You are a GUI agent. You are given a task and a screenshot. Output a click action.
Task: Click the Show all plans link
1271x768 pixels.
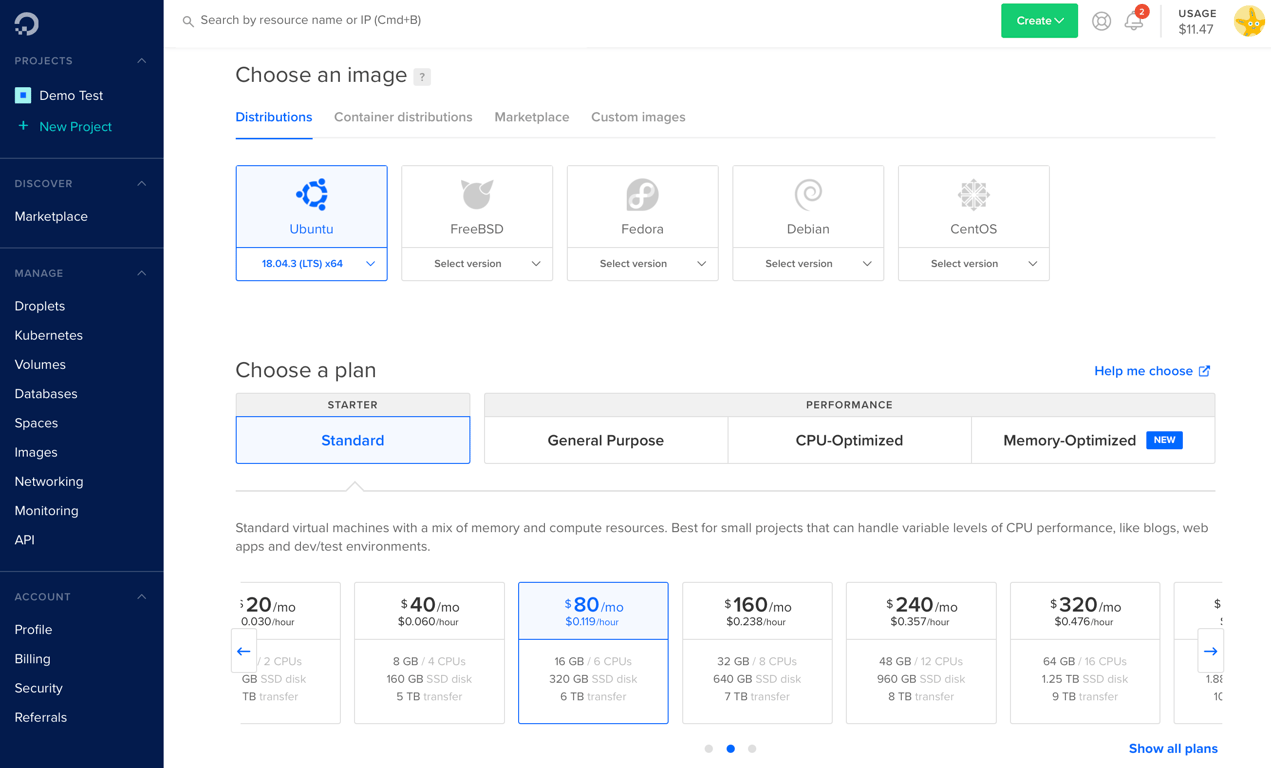(1173, 748)
